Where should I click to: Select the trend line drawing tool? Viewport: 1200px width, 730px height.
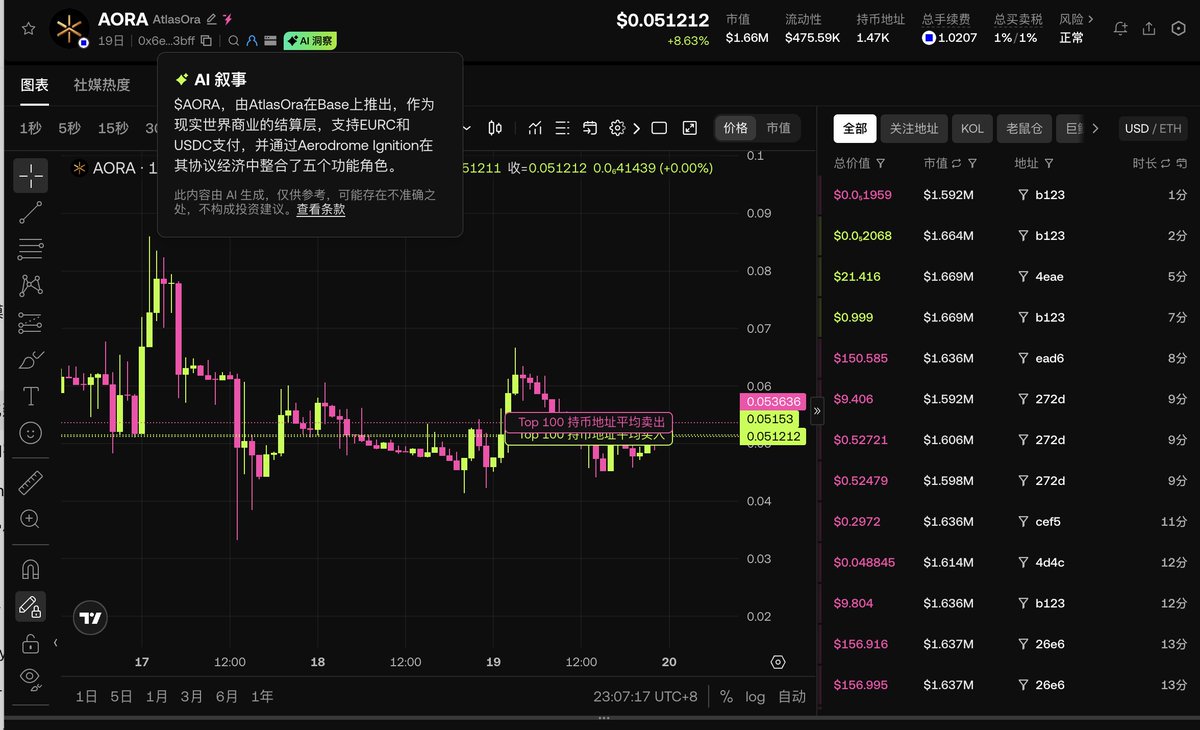click(x=30, y=211)
